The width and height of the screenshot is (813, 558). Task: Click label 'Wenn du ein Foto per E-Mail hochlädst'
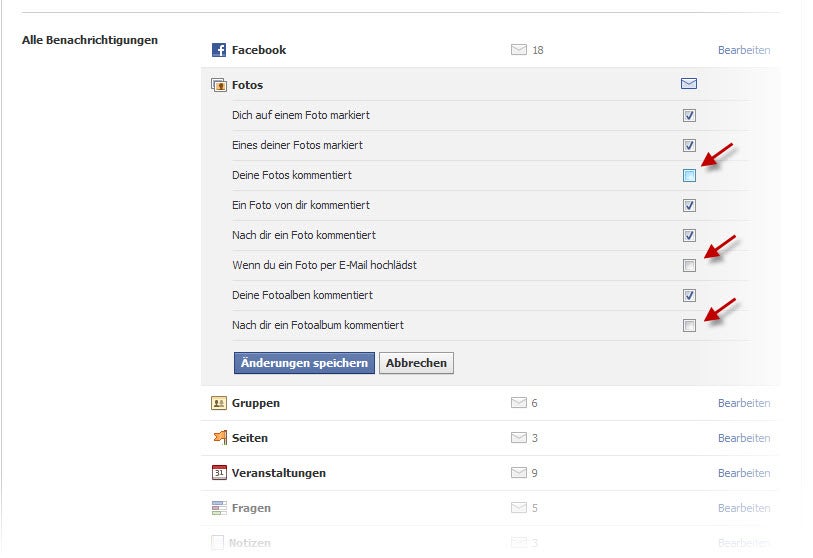[x=325, y=265]
